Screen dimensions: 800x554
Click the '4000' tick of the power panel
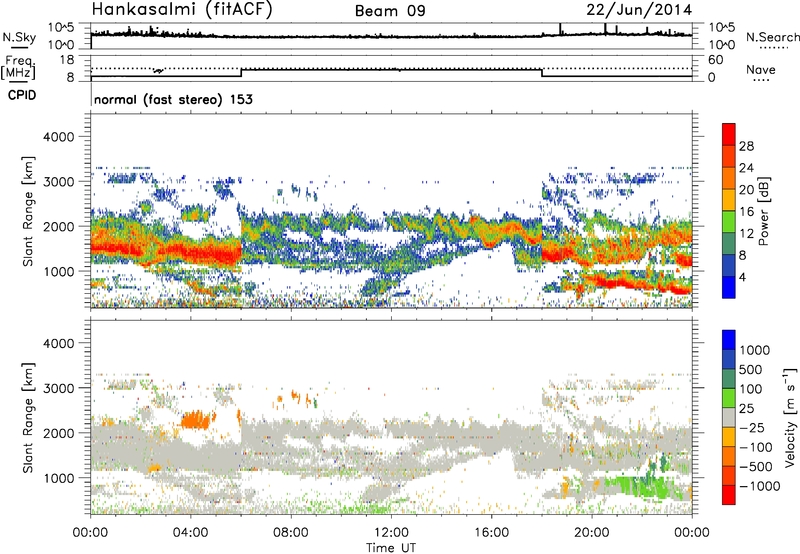pos(58,137)
